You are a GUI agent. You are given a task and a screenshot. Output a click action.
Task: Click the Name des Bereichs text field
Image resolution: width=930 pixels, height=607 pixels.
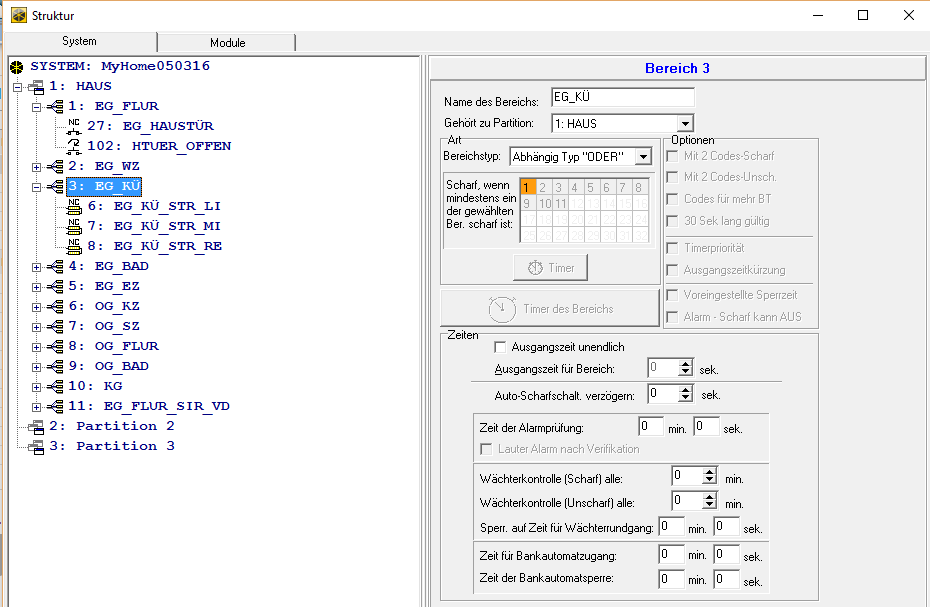click(x=621, y=99)
